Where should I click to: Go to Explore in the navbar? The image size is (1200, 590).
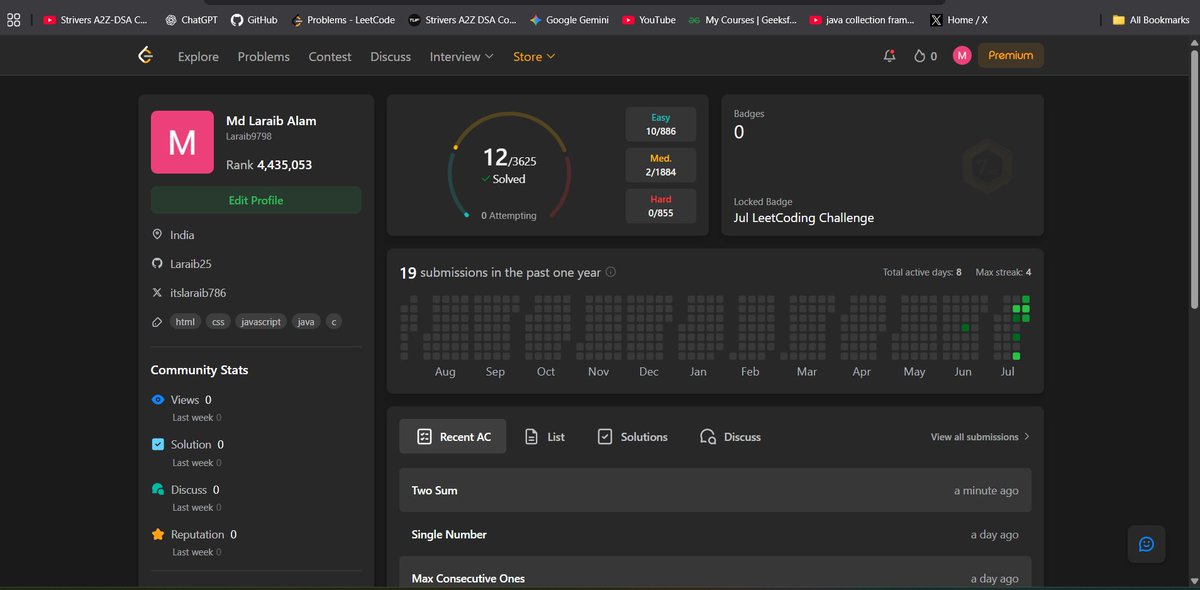tap(198, 57)
